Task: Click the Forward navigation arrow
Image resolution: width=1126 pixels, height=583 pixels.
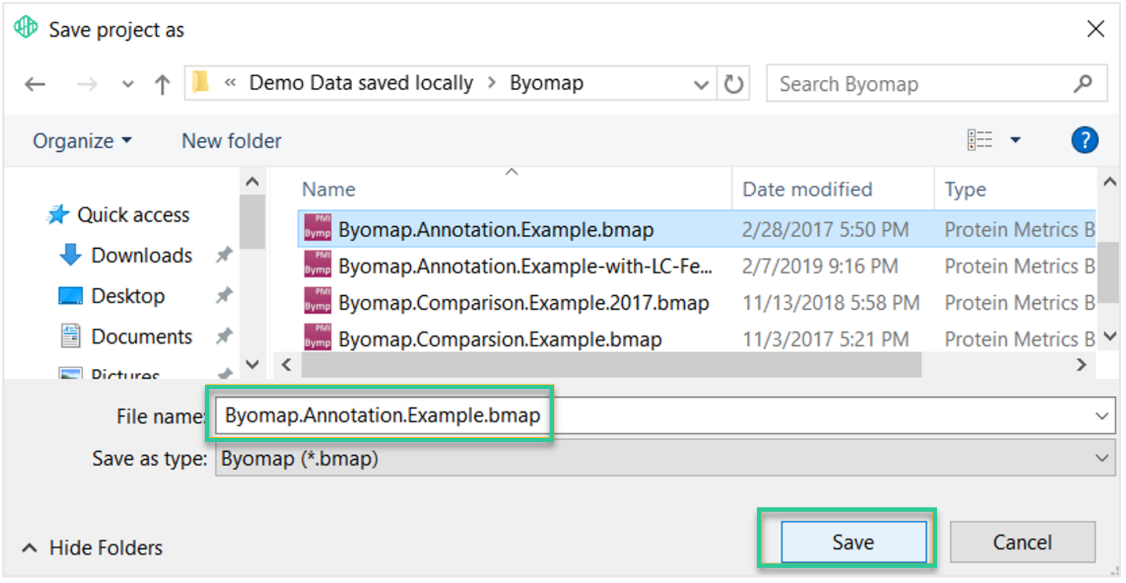Action: tap(87, 85)
